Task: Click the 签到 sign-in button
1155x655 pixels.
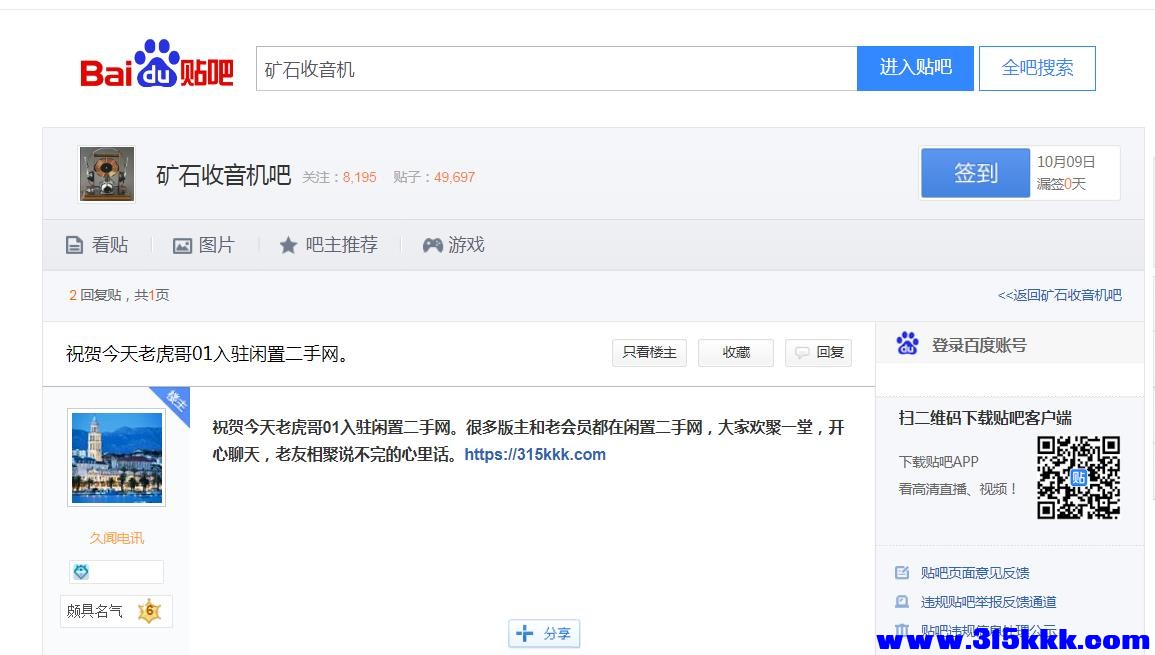Action: [975, 172]
